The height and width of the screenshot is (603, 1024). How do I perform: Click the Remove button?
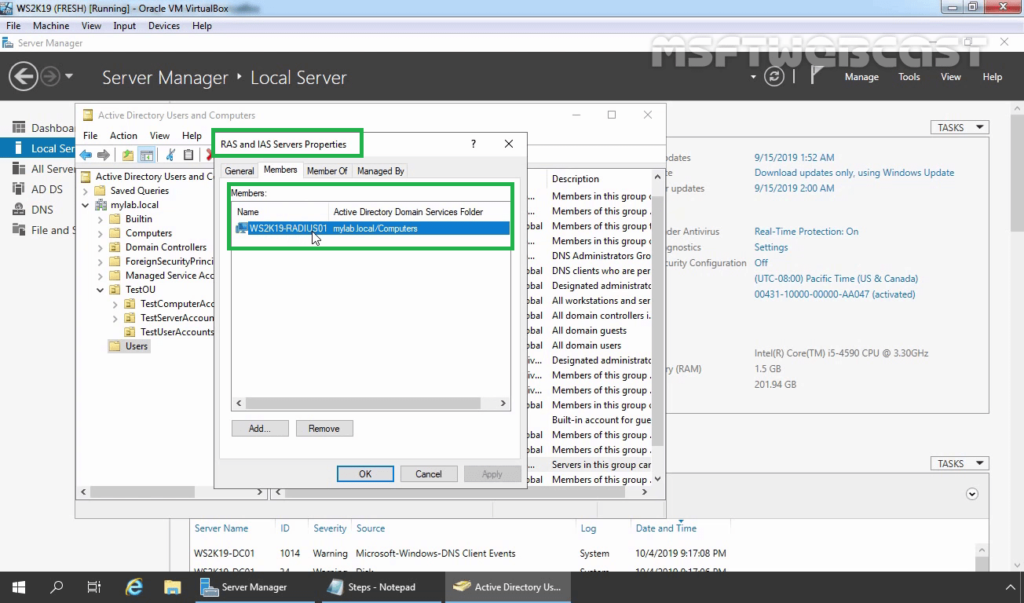(324, 429)
